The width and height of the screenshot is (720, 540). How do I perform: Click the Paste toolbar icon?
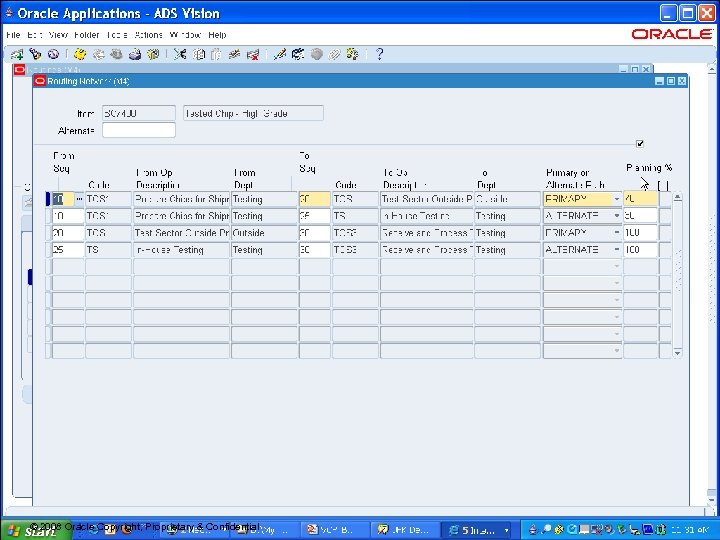(x=216, y=55)
